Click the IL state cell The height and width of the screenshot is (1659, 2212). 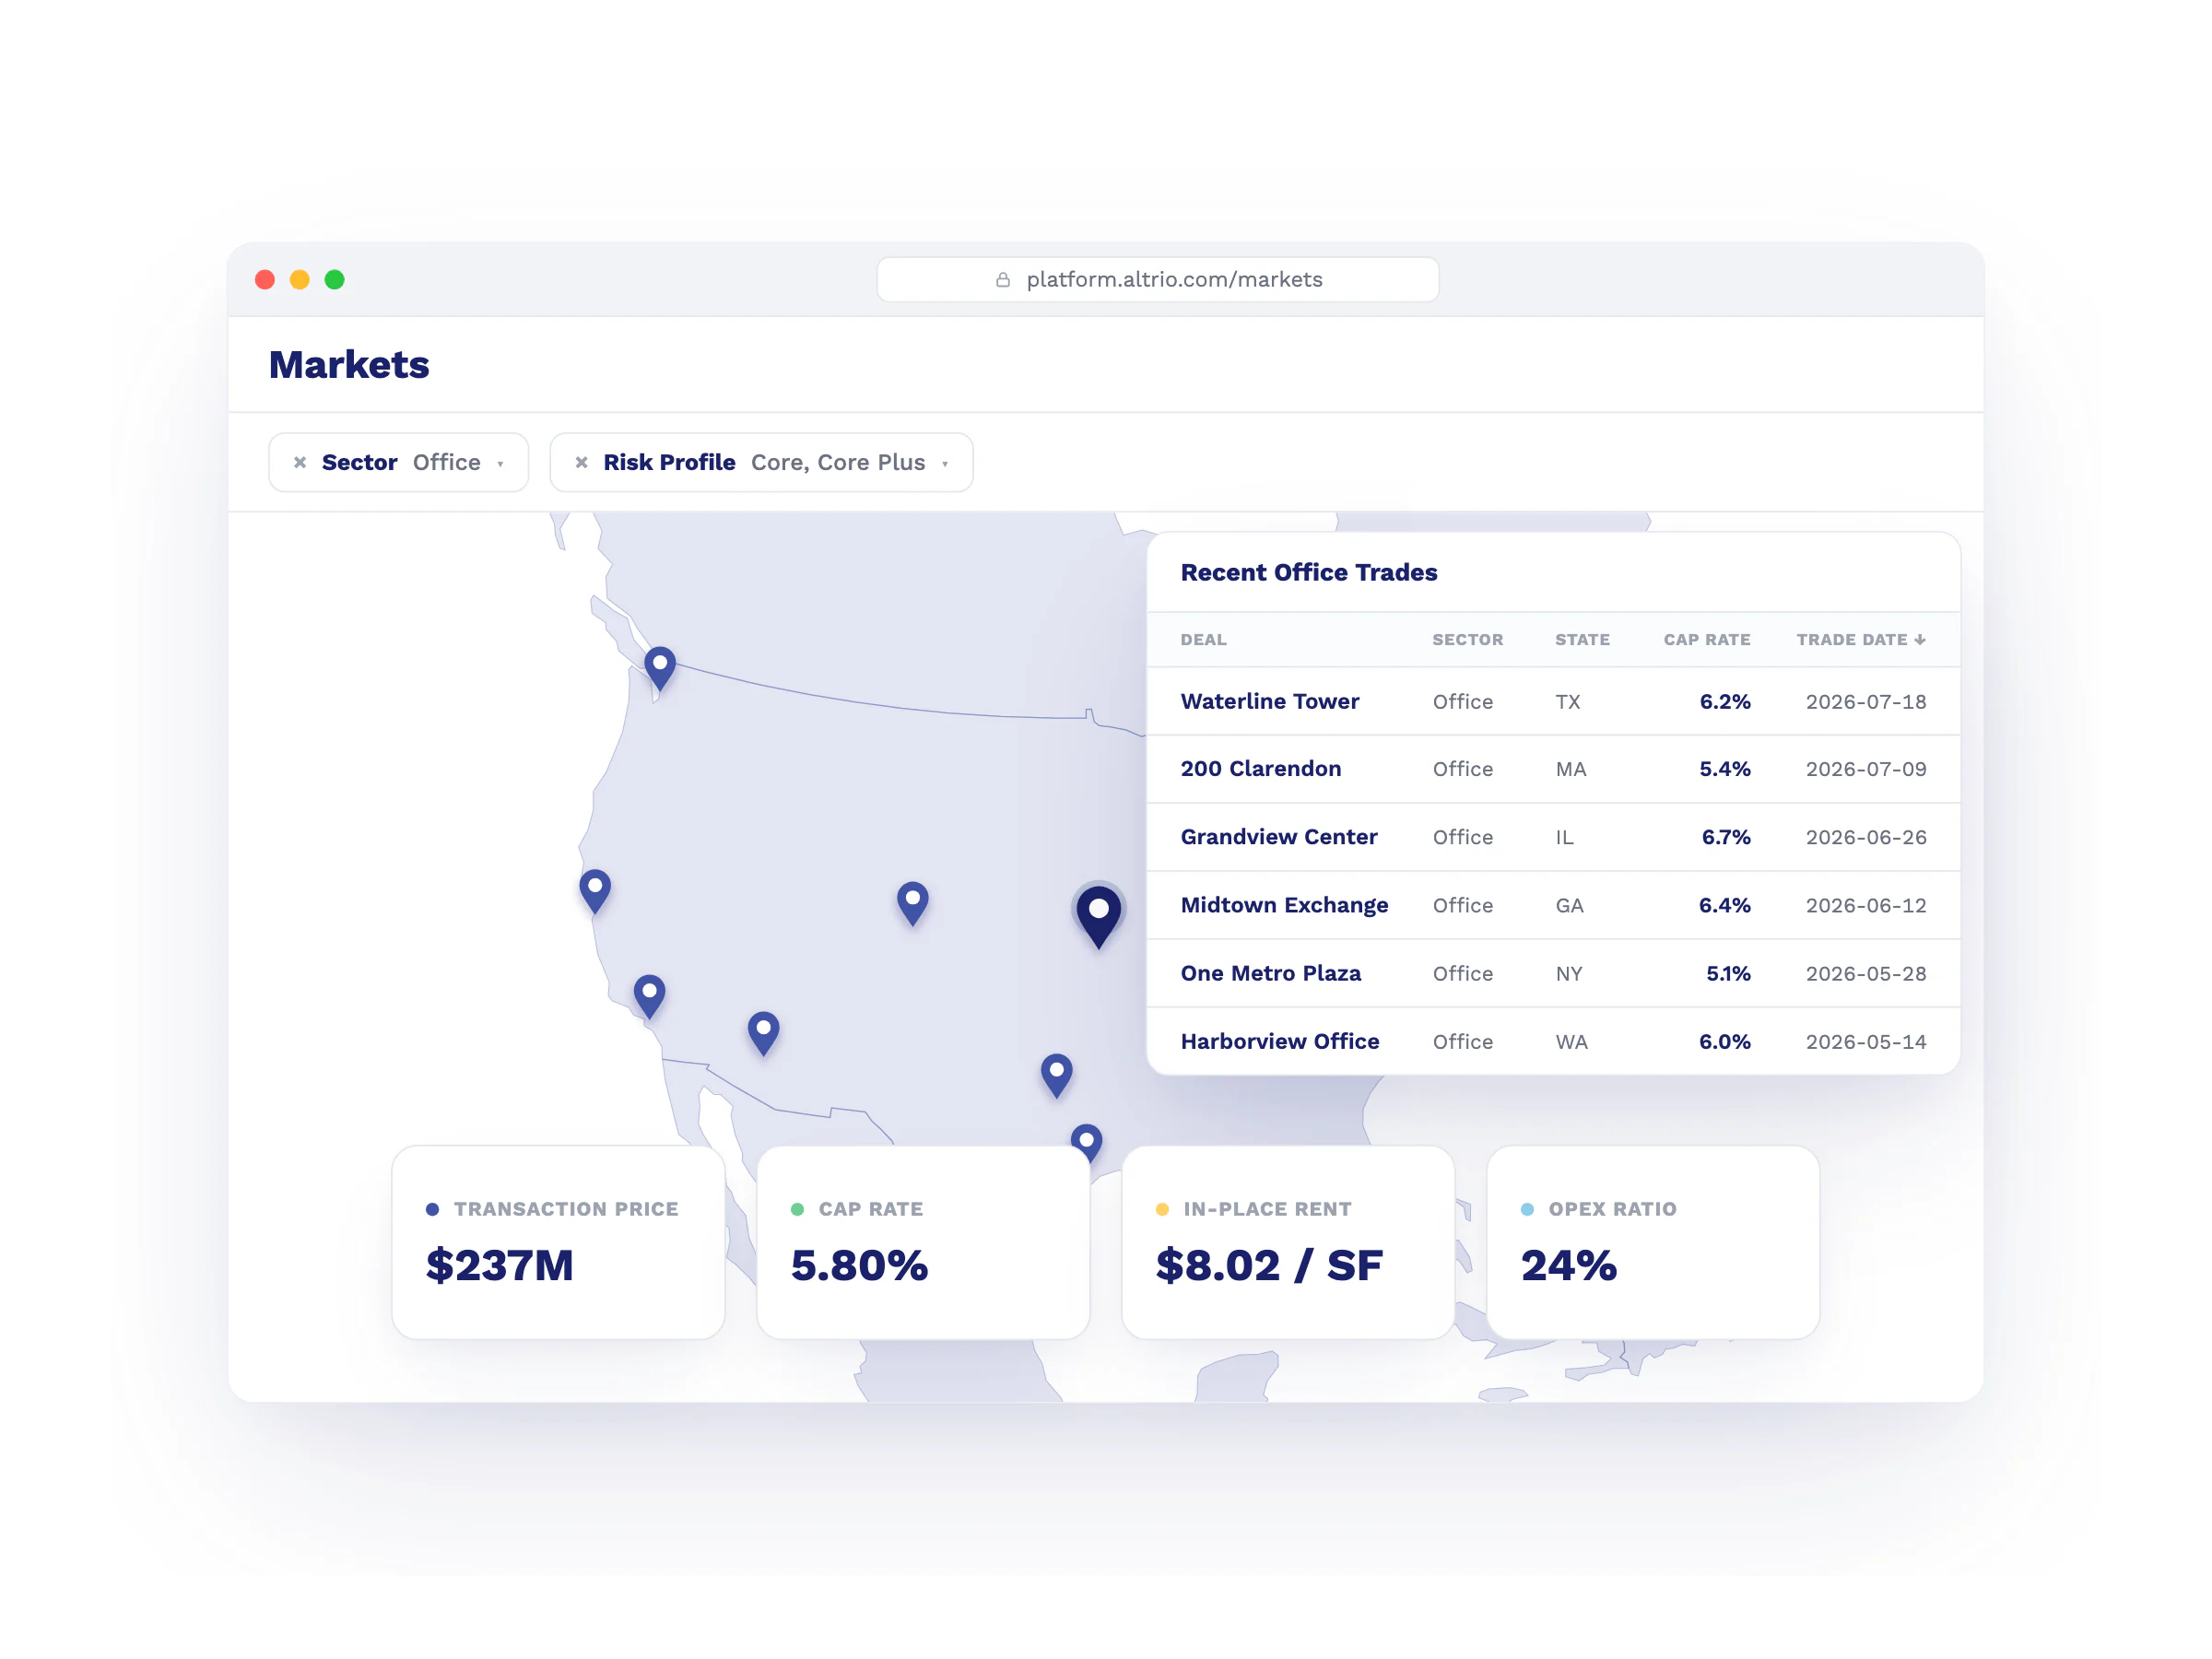coord(1564,837)
